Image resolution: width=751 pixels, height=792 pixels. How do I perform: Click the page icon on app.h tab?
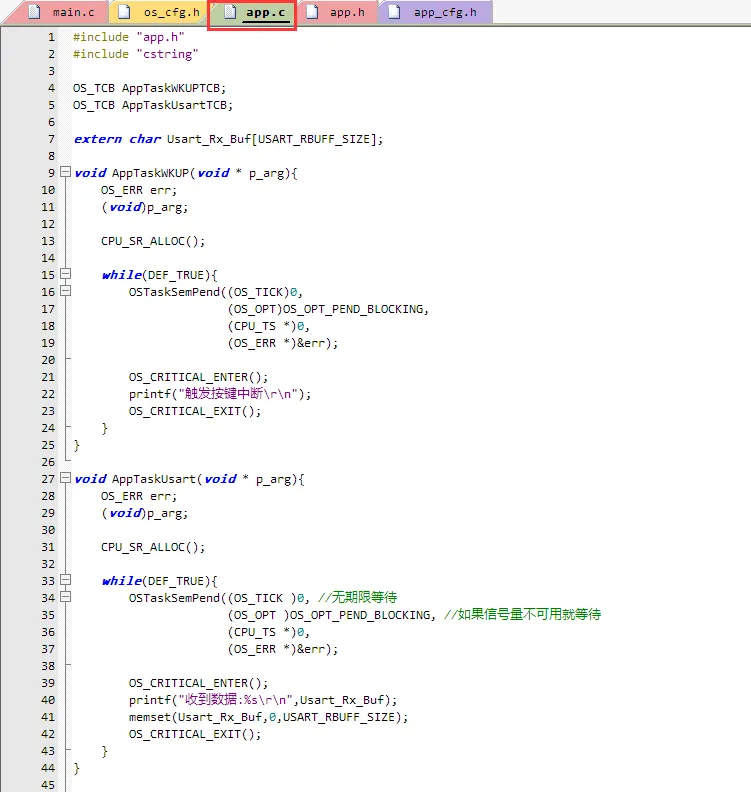(312, 12)
